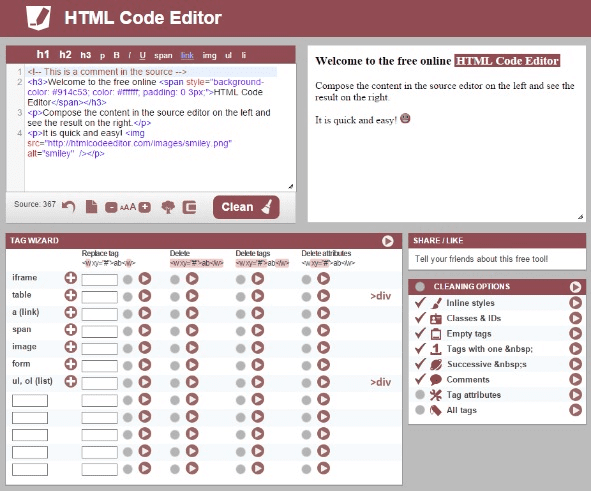Run Tag attributes cleaning play button

click(575, 395)
